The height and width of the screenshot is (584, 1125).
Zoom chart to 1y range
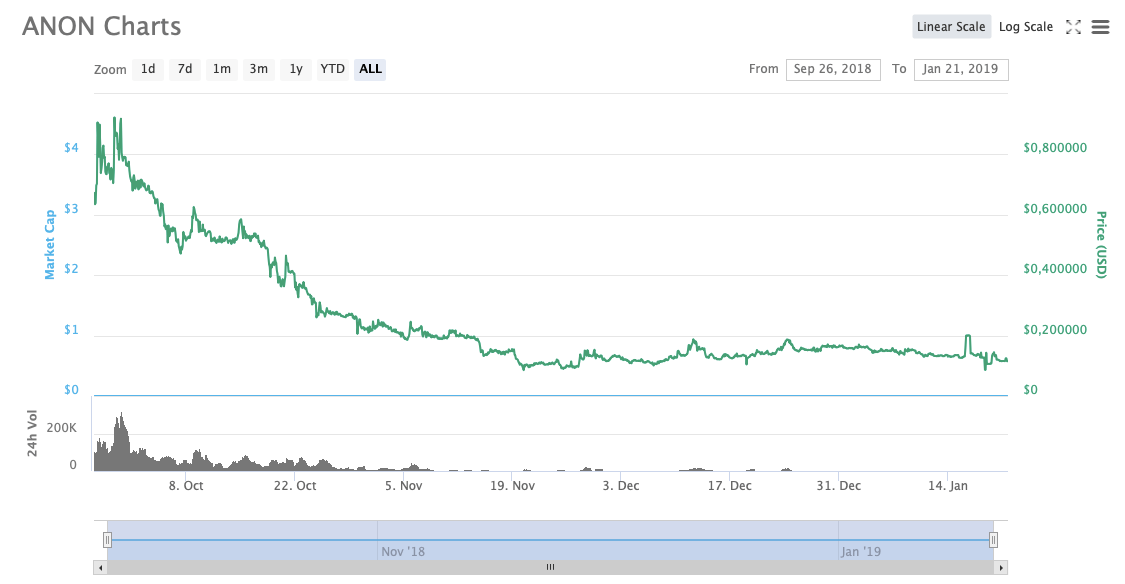click(x=296, y=69)
